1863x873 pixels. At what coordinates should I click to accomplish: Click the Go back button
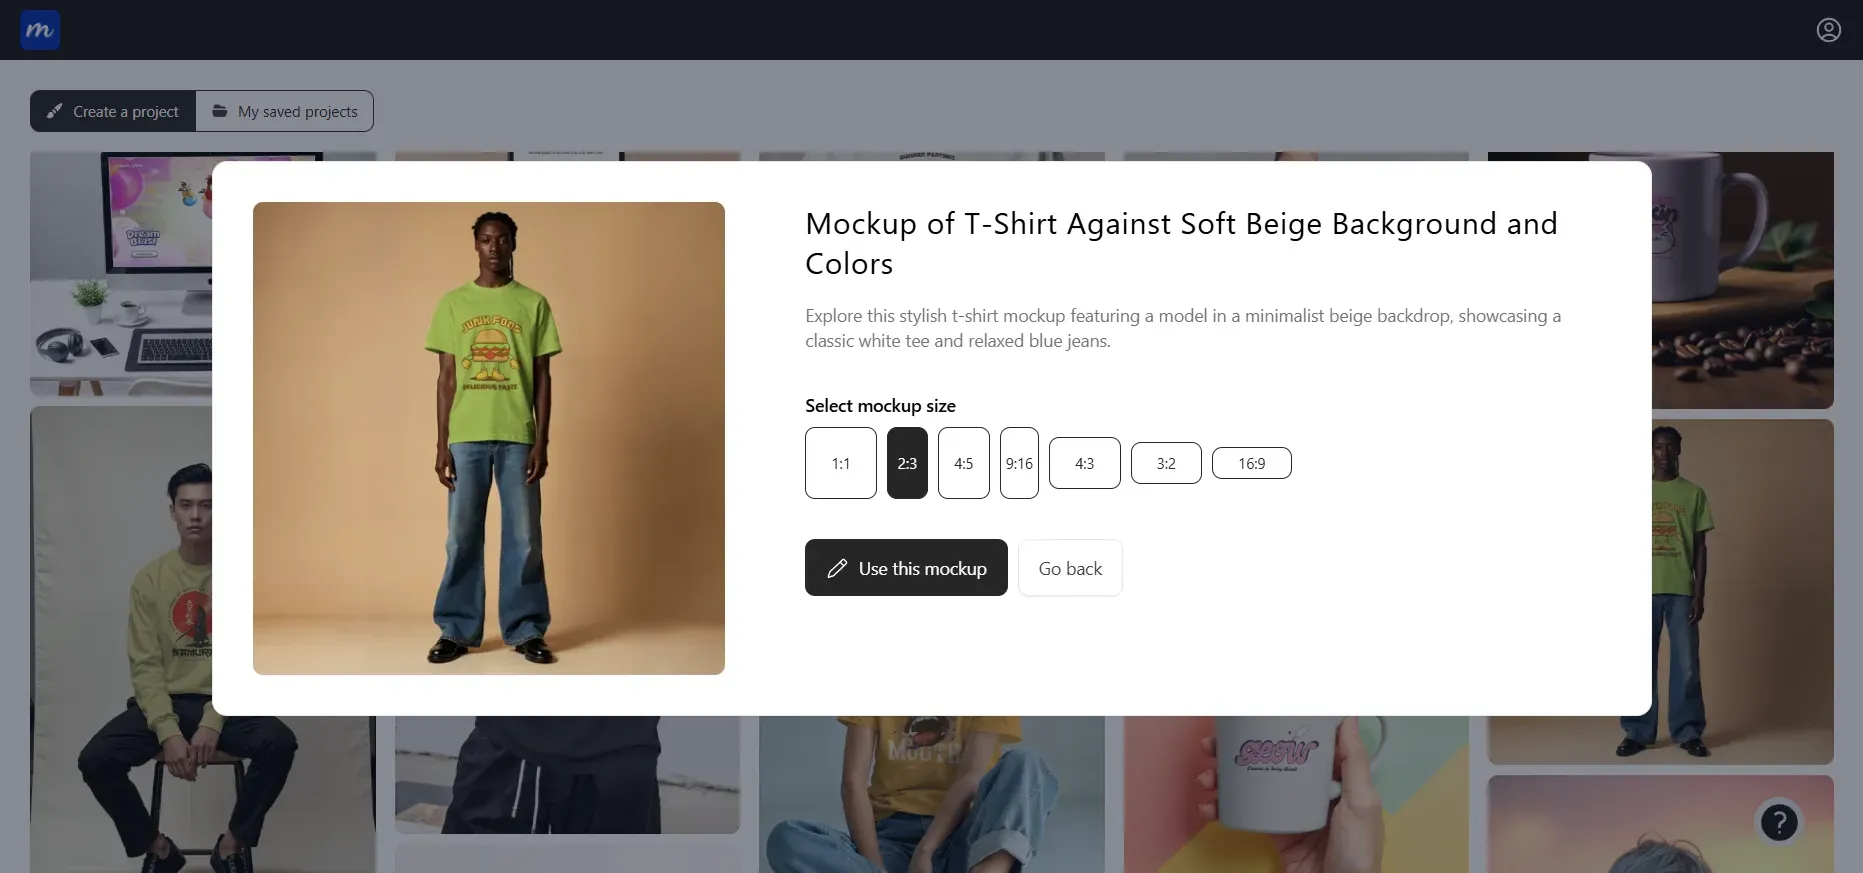(x=1070, y=568)
